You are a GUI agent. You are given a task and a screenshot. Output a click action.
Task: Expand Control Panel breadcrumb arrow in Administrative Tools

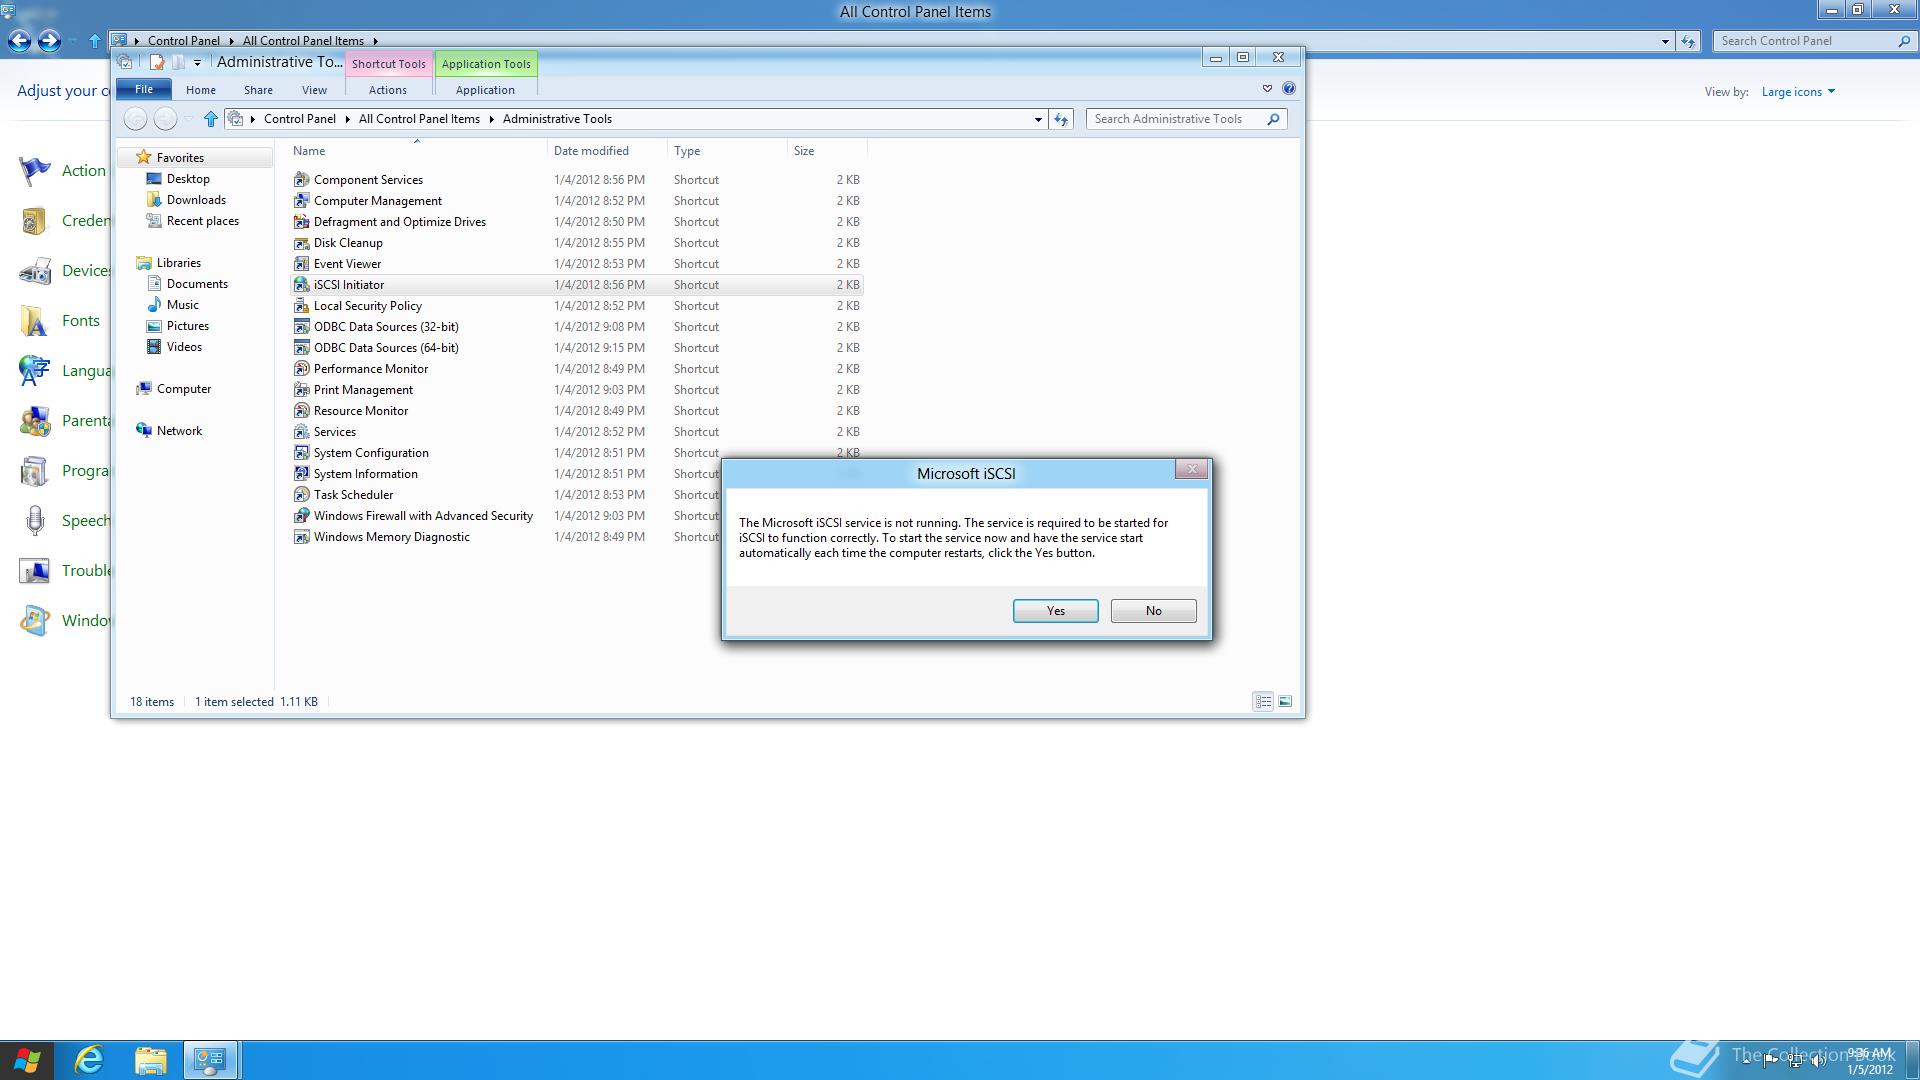(349, 119)
